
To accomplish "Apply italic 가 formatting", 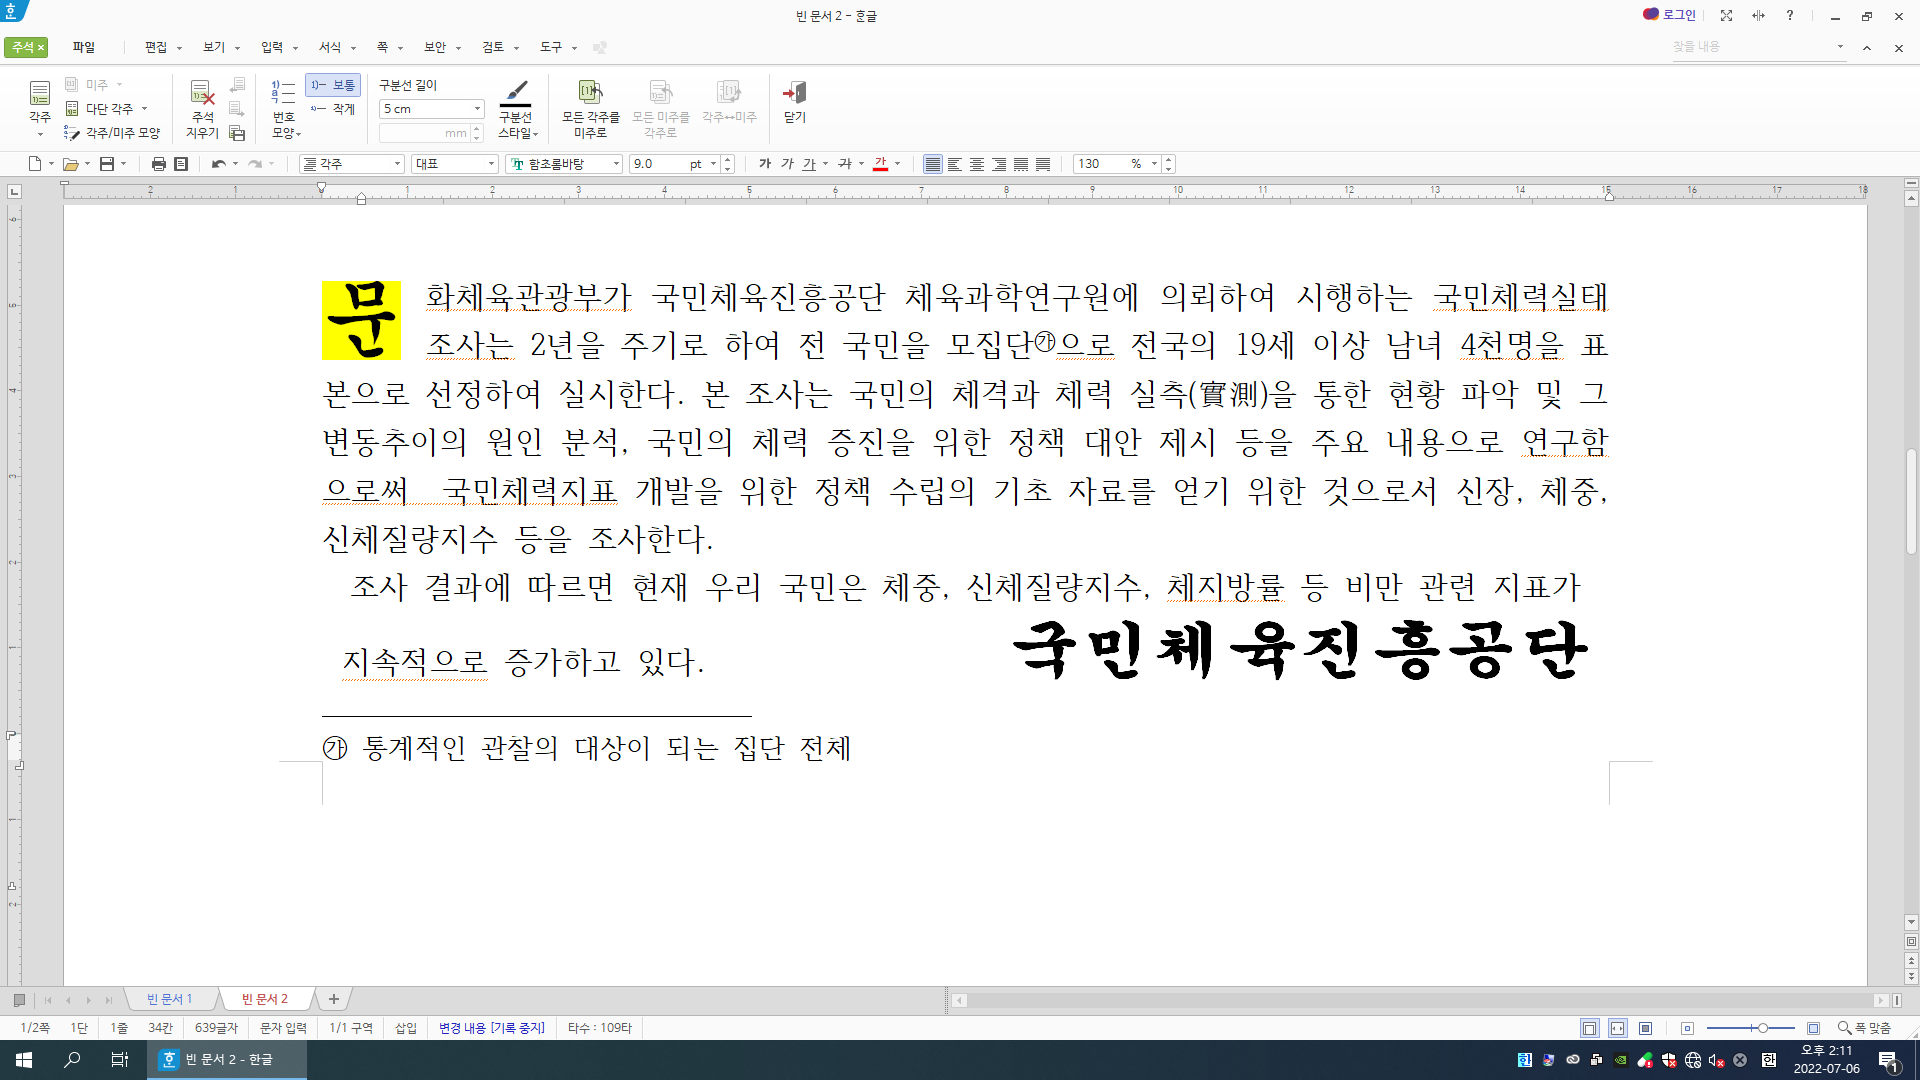I will tap(787, 164).
